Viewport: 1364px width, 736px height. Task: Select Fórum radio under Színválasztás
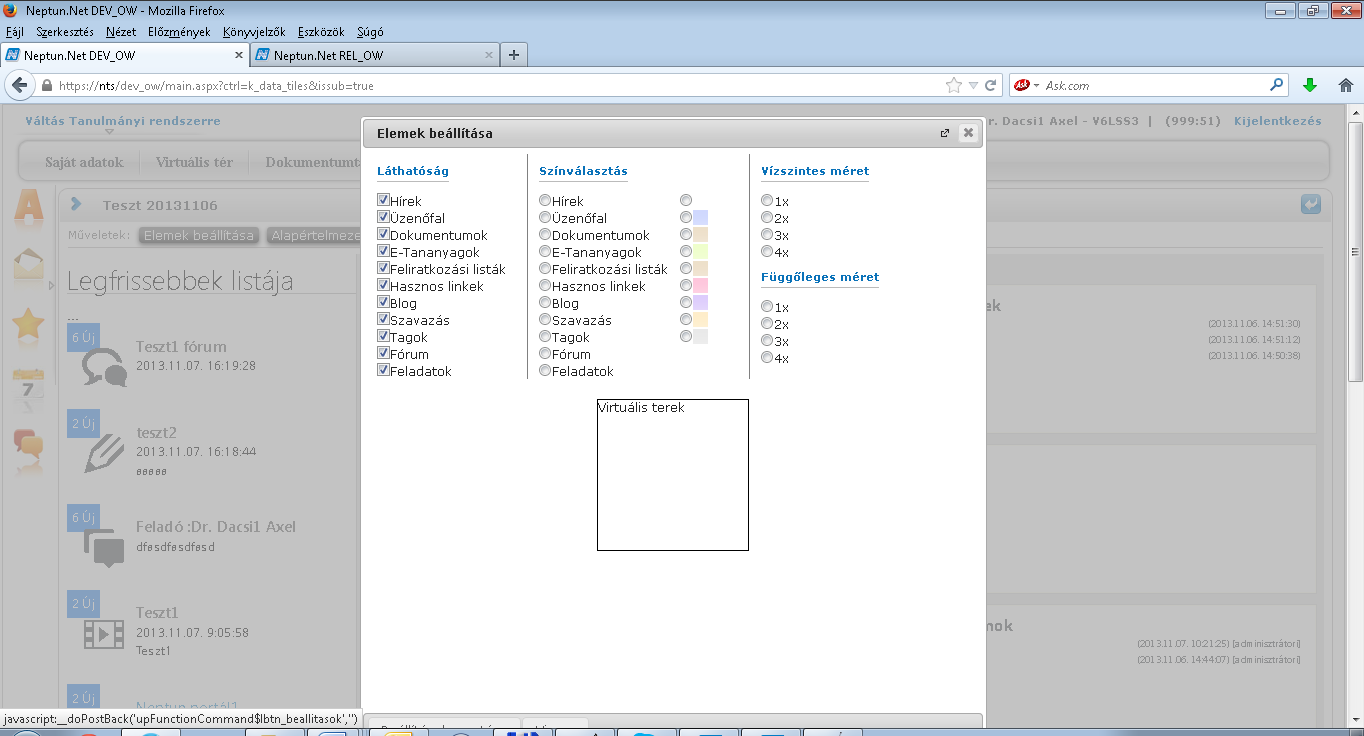pos(545,354)
